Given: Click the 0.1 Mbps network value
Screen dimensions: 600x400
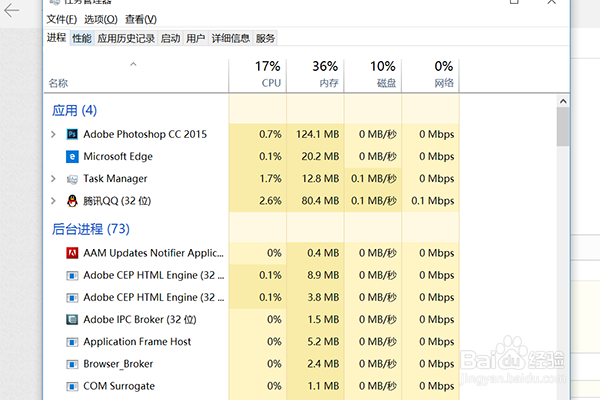Looking at the screenshot, I should 433,201.
